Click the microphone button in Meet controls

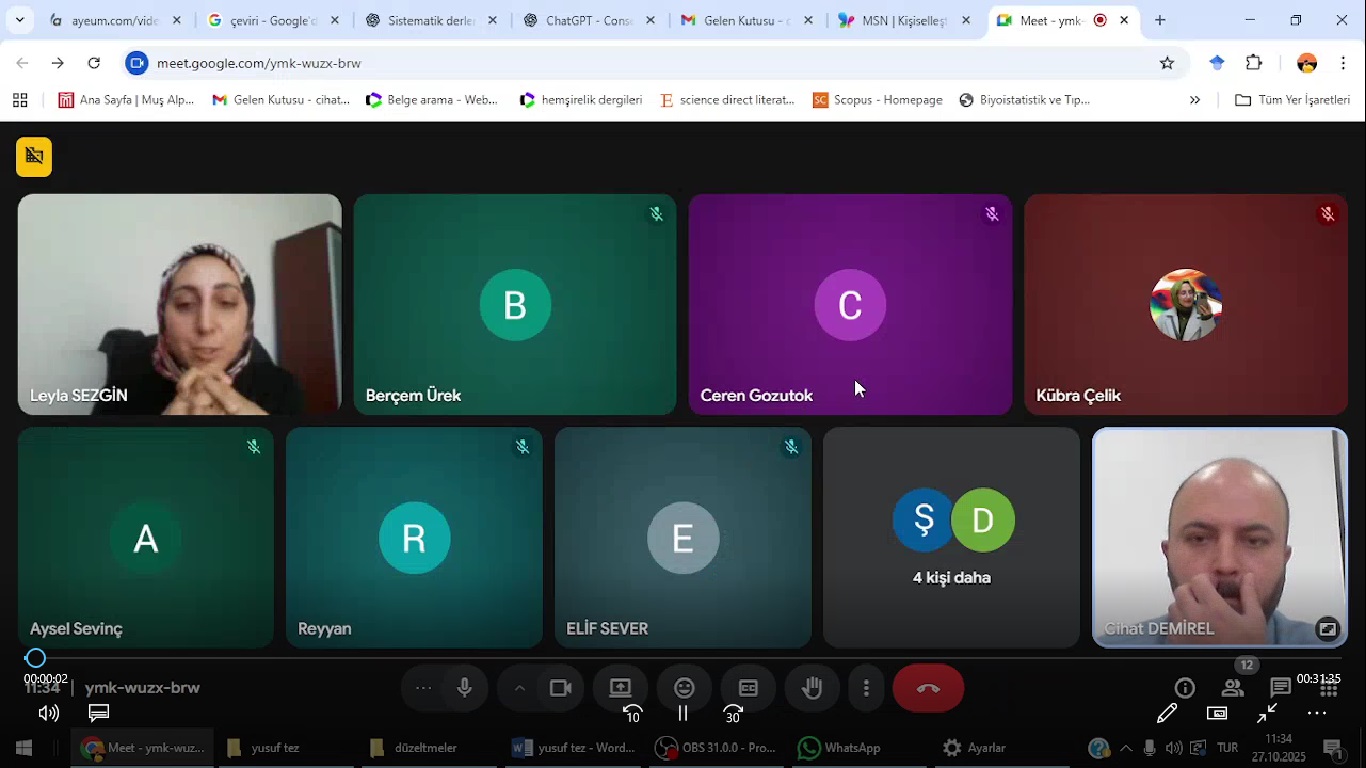pyautogui.click(x=464, y=688)
